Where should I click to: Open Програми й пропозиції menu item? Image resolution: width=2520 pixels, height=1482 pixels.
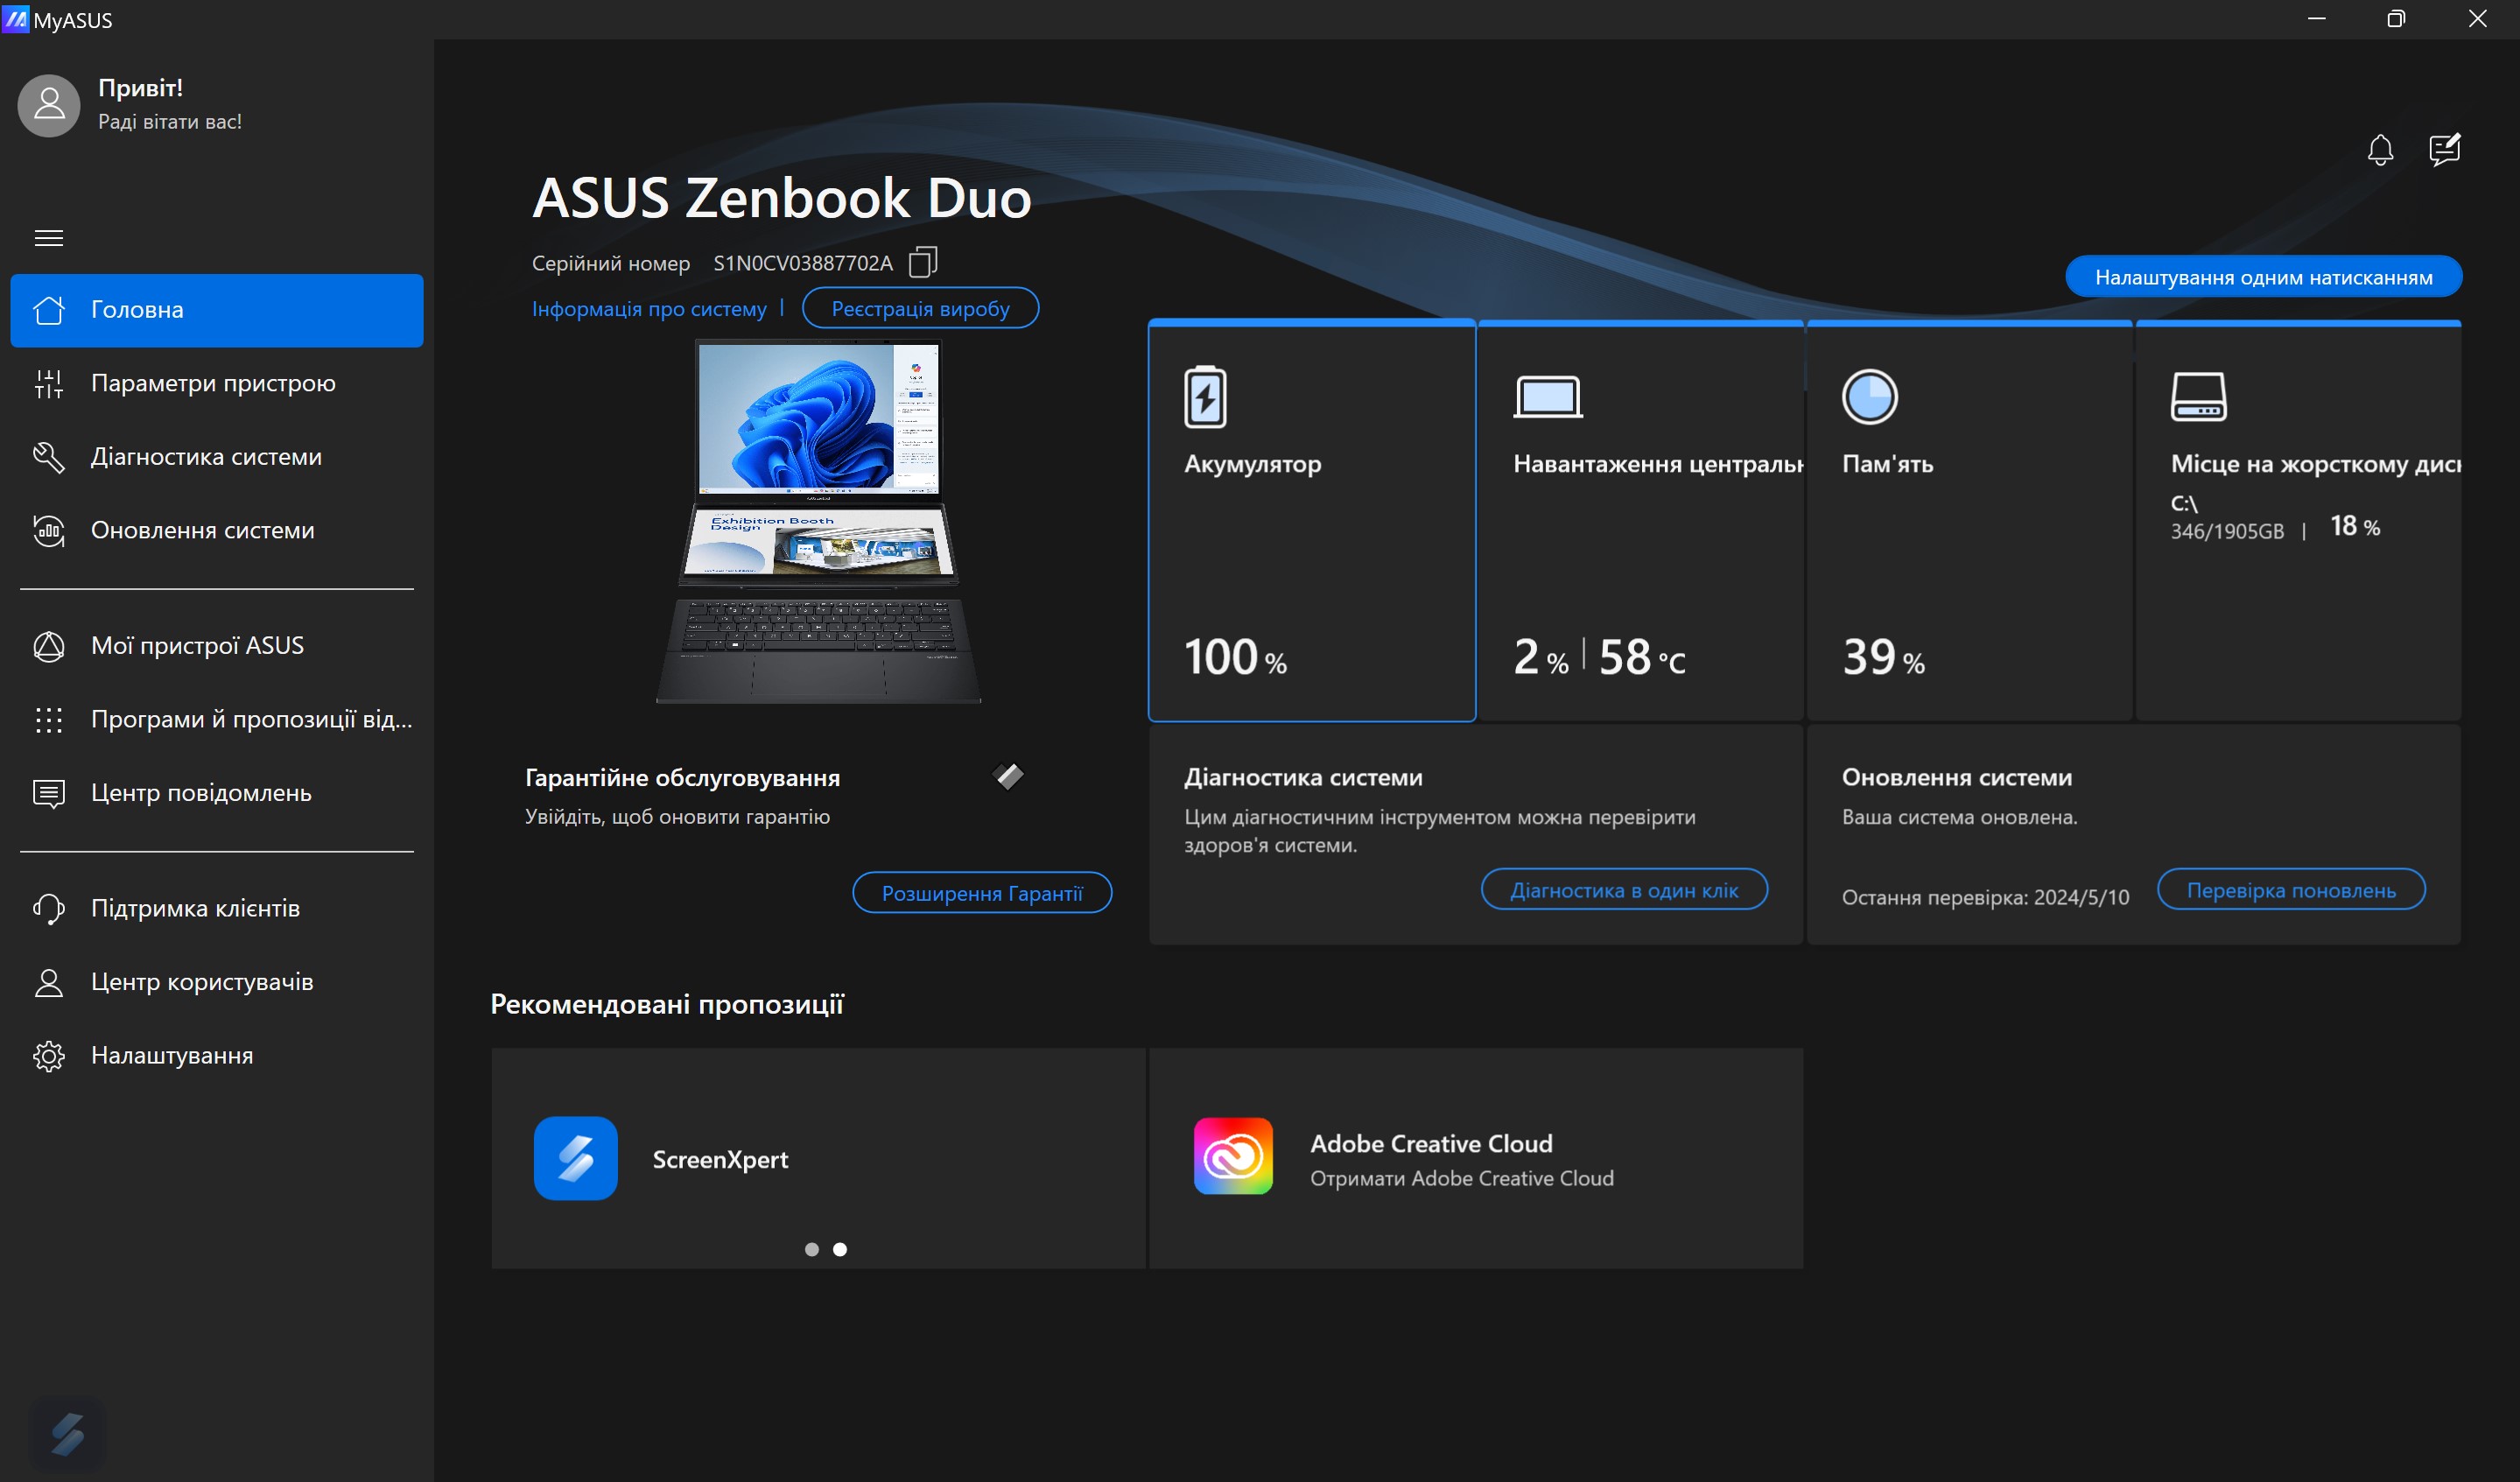(217, 719)
